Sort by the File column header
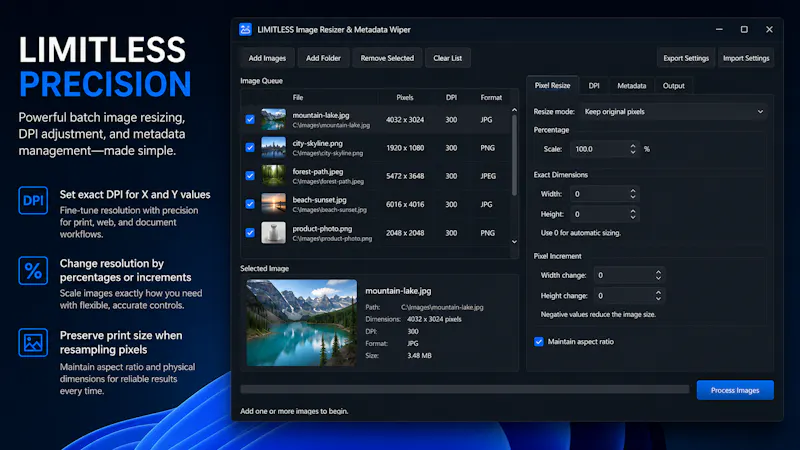The width and height of the screenshot is (800, 450). point(298,97)
